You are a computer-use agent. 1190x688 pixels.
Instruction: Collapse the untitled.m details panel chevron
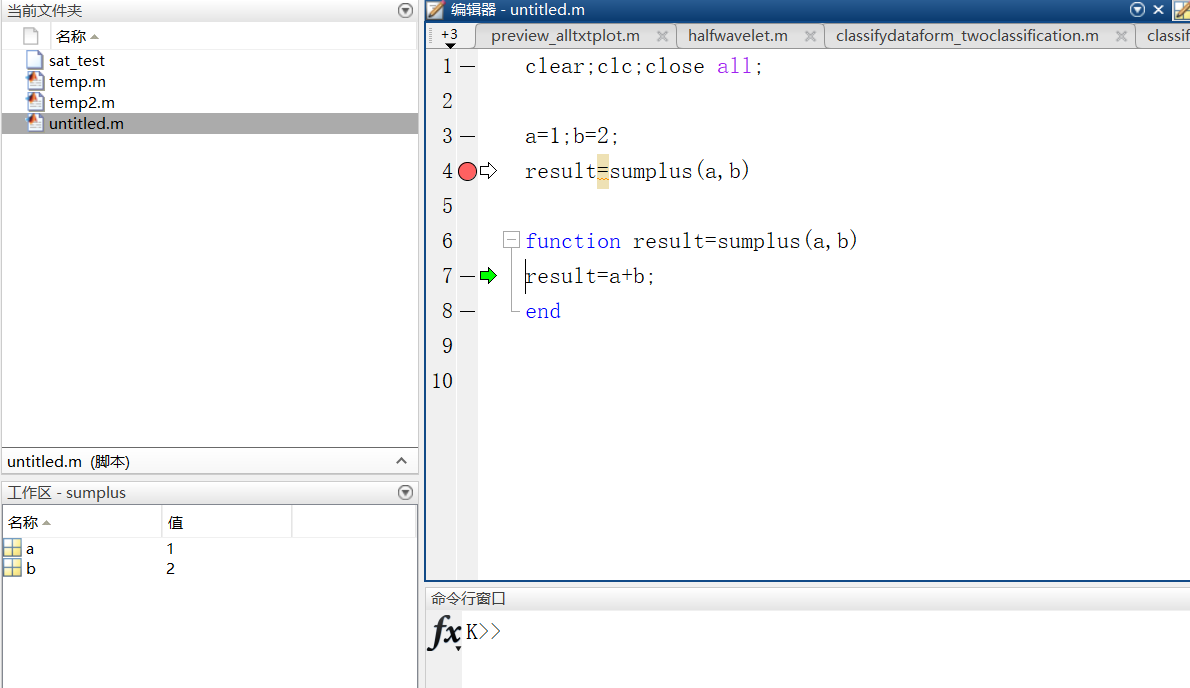401,461
